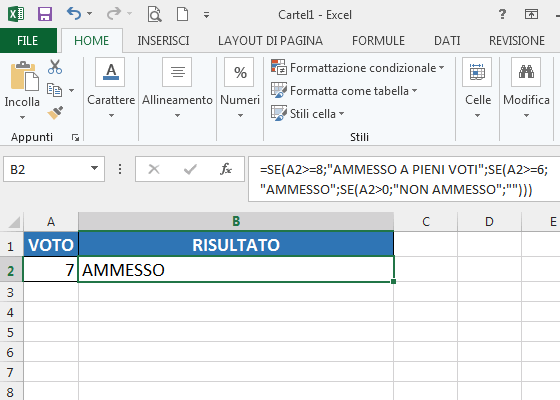The height and width of the screenshot is (400, 560).
Task: Open the Stili cella gallery
Action: pos(308,114)
